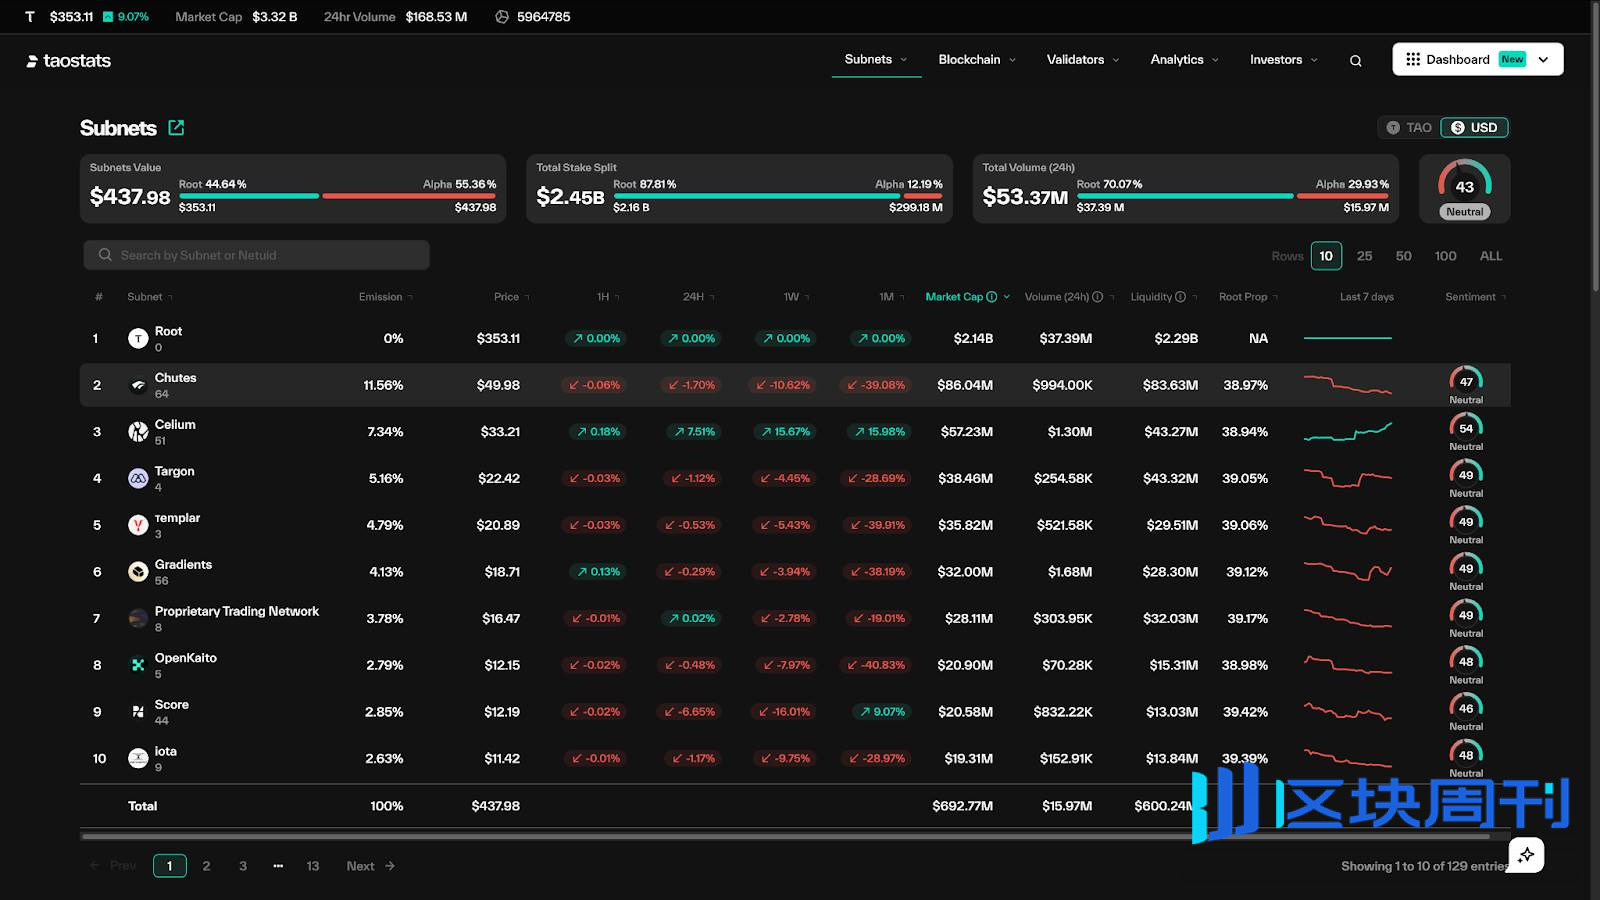Expand the Validators nav dropdown
Screen dimensions: 1600x900
(x=1083, y=60)
